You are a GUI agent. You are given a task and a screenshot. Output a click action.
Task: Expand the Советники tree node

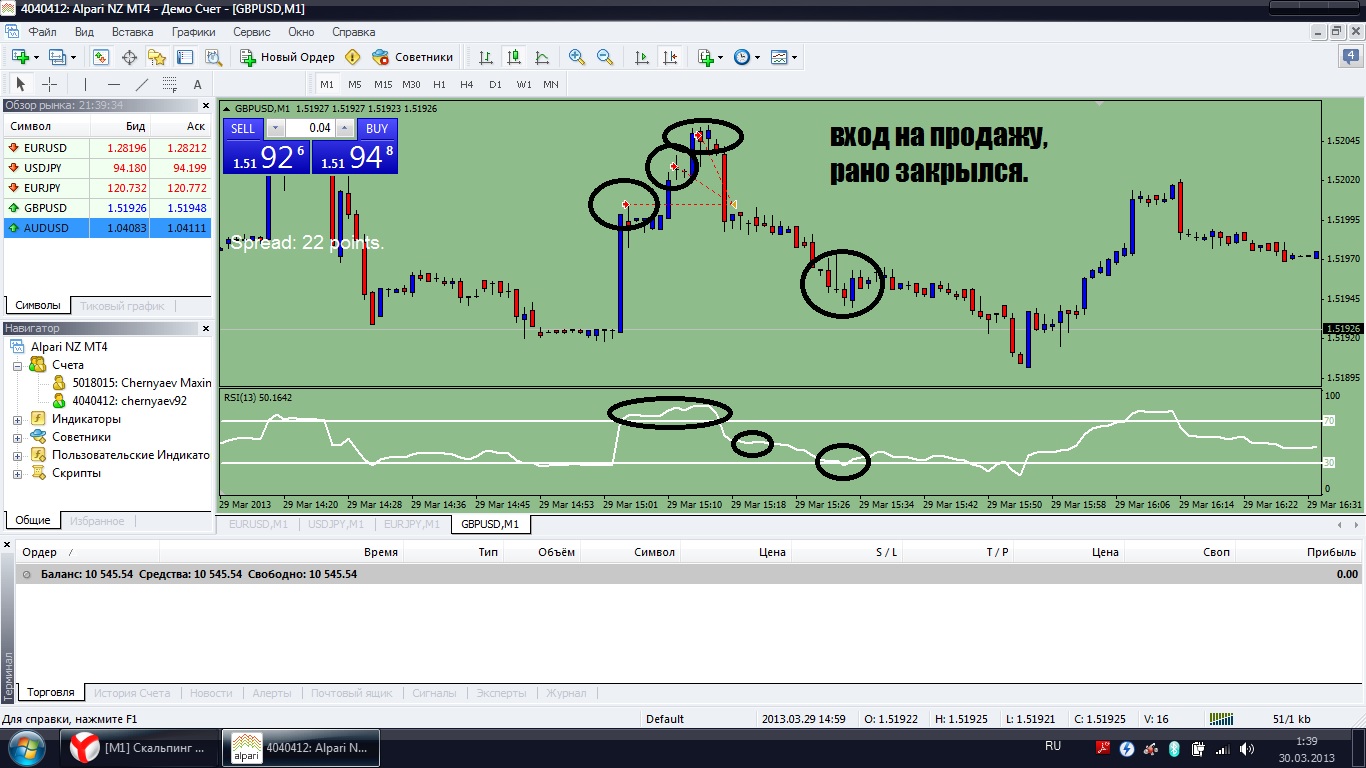[x=17, y=438]
